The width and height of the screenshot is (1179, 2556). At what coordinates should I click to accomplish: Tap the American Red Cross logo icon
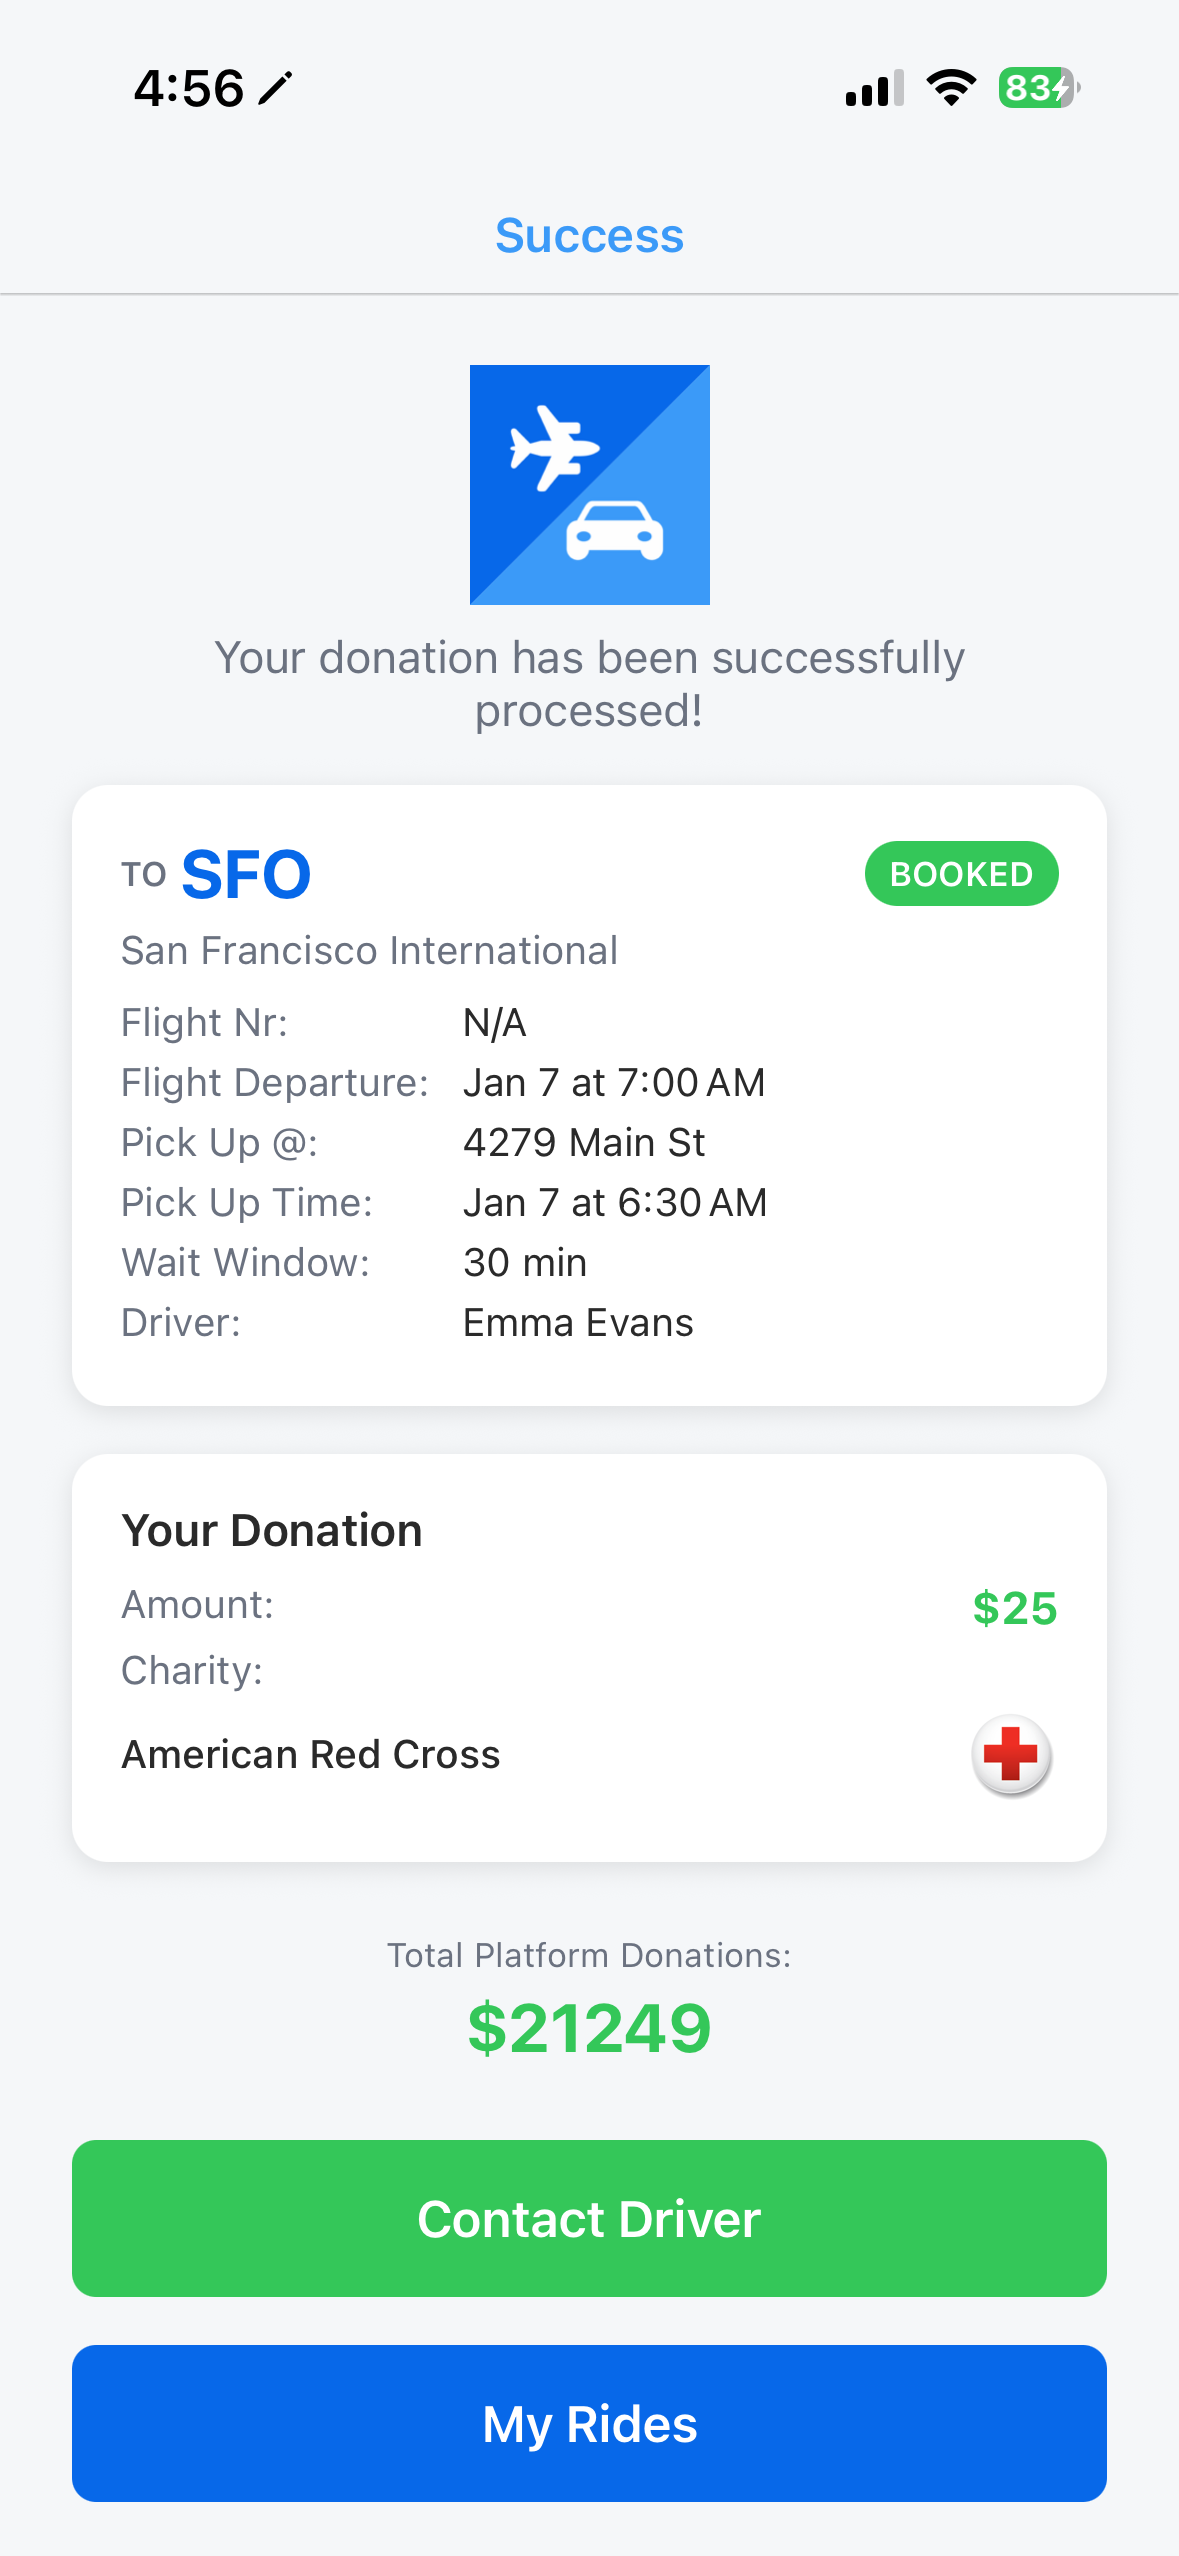tap(1011, 1755)
